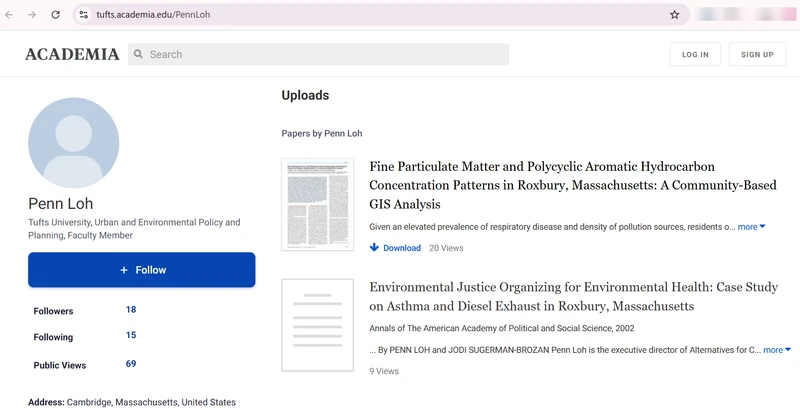
Task: Click the magnifier icon in search box
Action: click(x=138, y=54)
